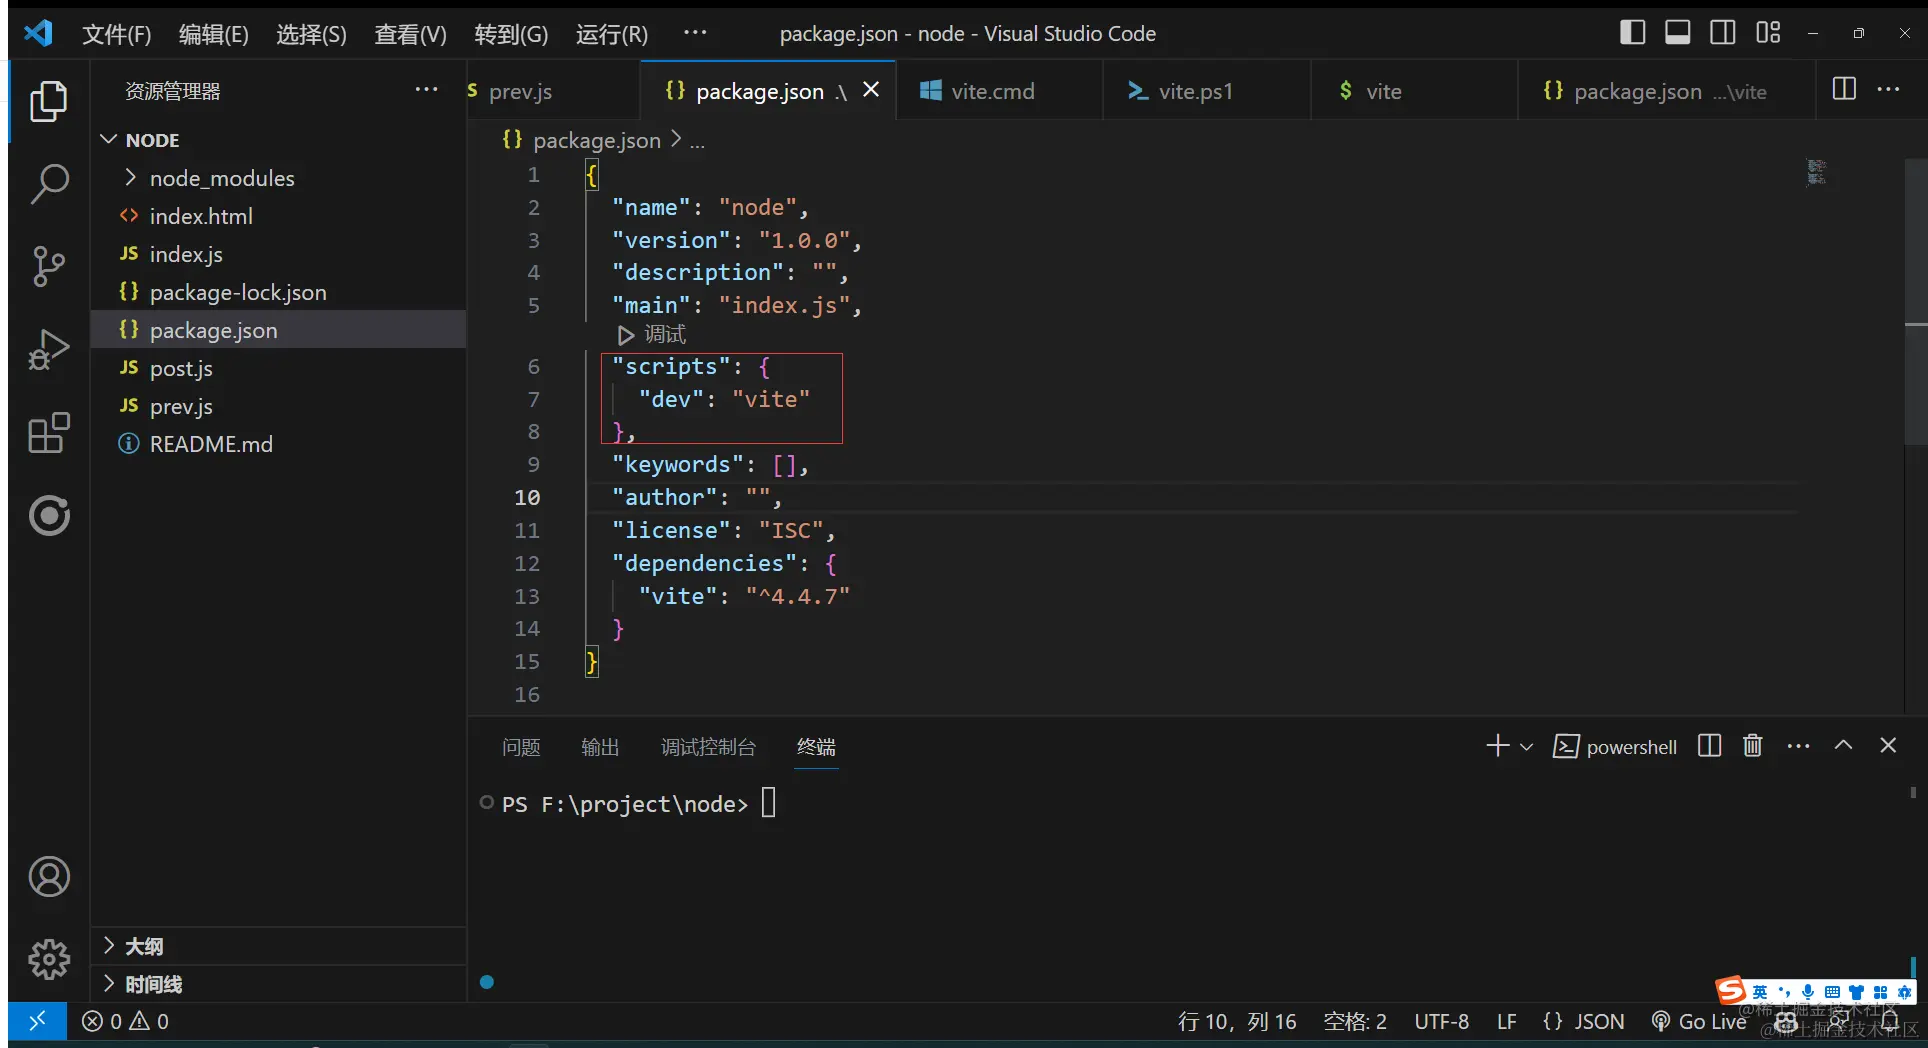
Task: Open index.js in the explorer
Action: pyautogui.click(x=280, y=254)
